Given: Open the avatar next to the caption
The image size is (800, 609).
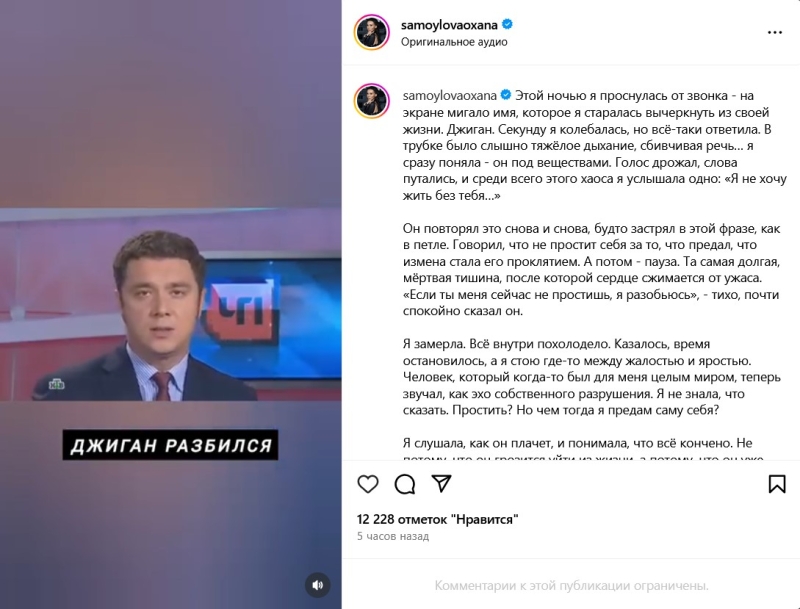Looking at the screenshot, I should pyautogui.click(x=371, y=101).
